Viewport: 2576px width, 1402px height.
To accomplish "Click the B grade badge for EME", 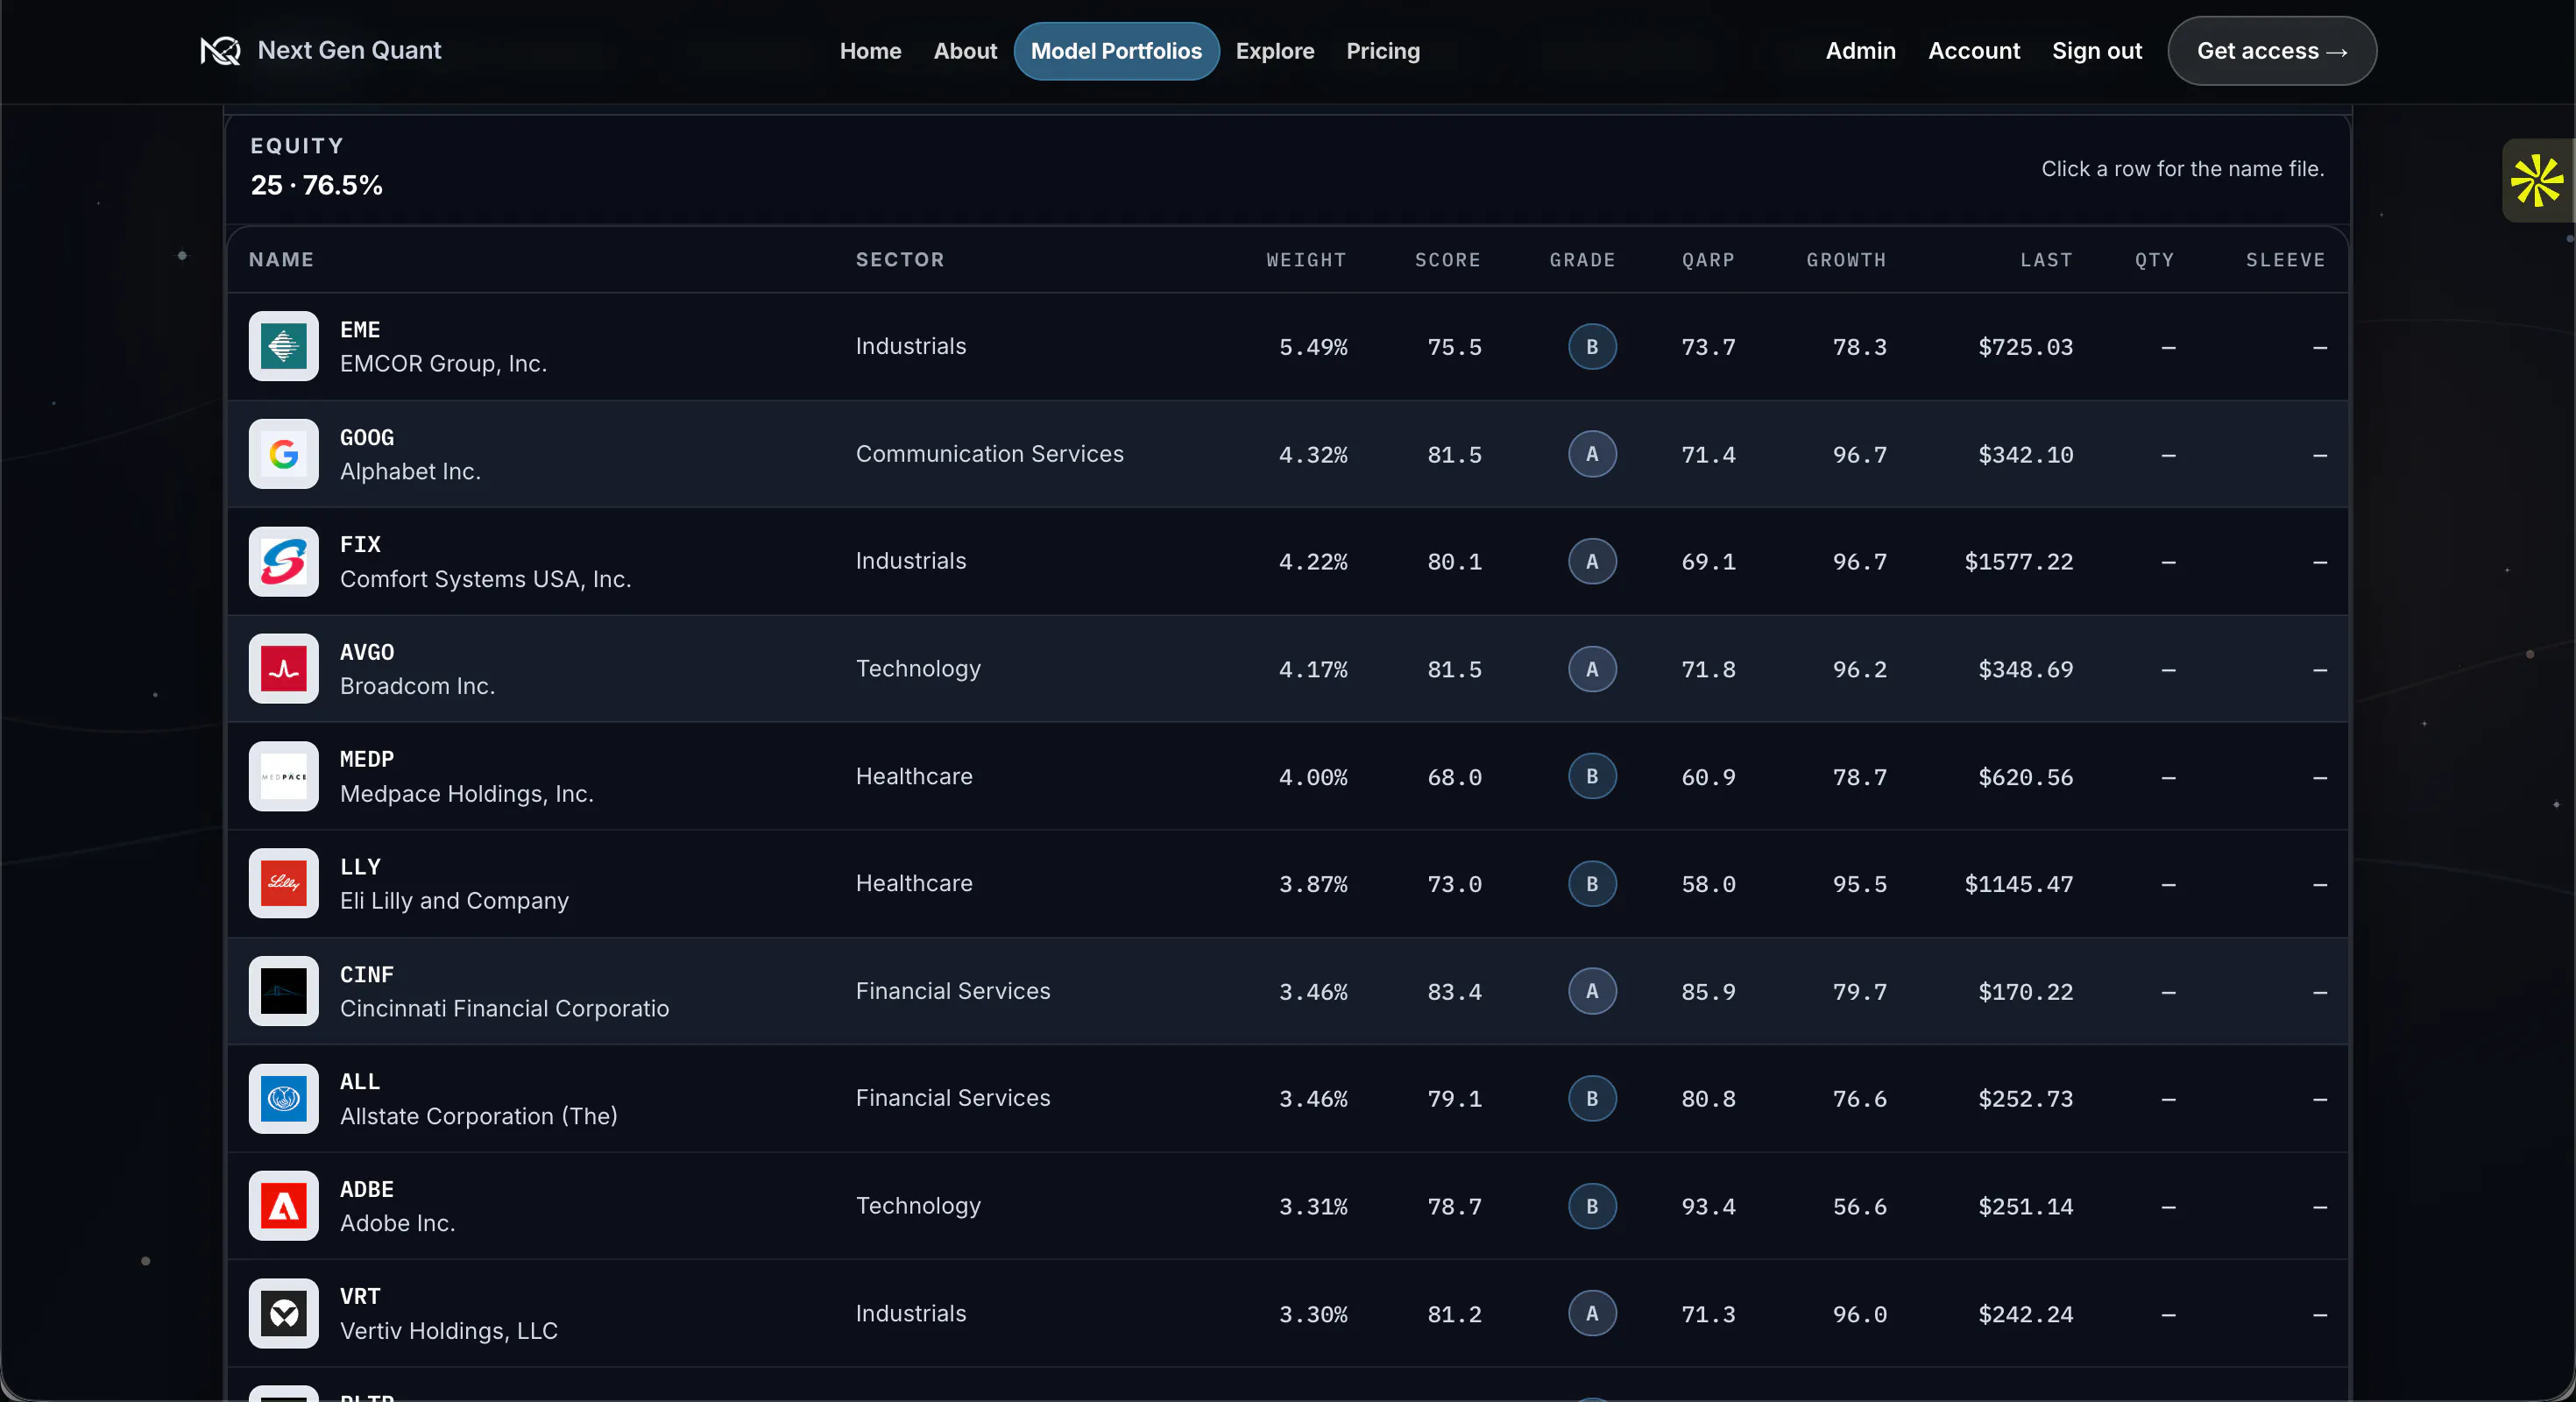I will [1592, 347].
